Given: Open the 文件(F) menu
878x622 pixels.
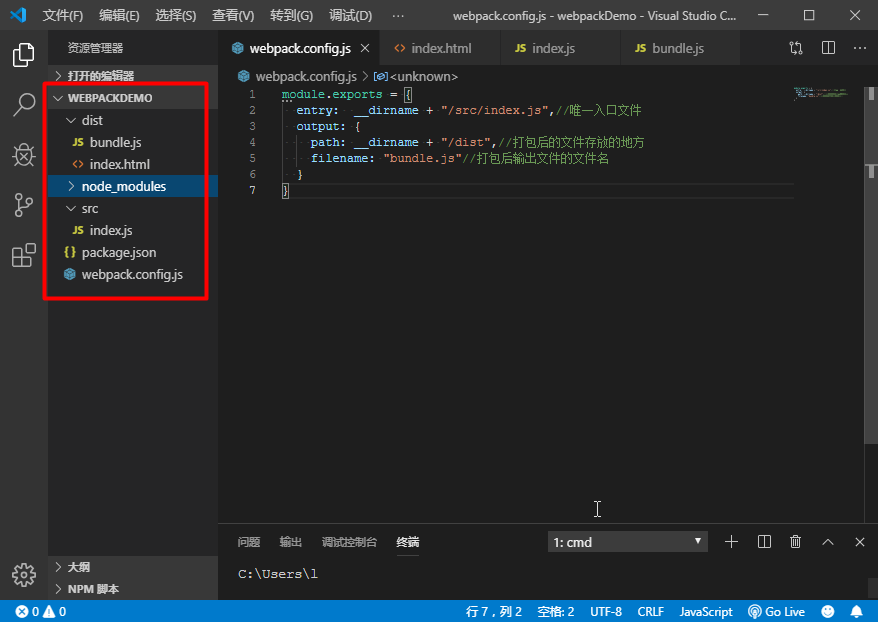Looking at the screenshot, I should point(63,16).
